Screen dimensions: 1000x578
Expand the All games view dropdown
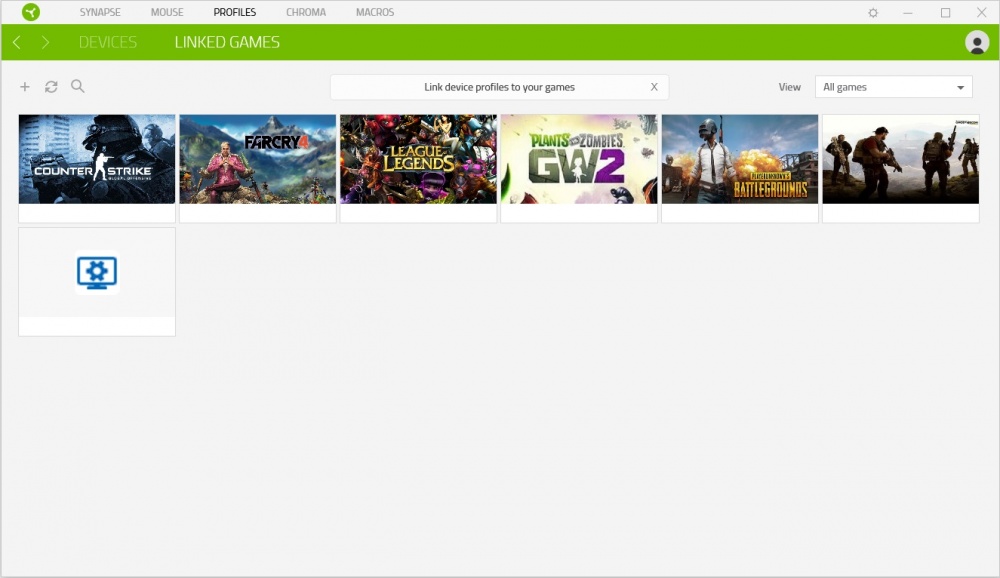[x=893, y=87]
